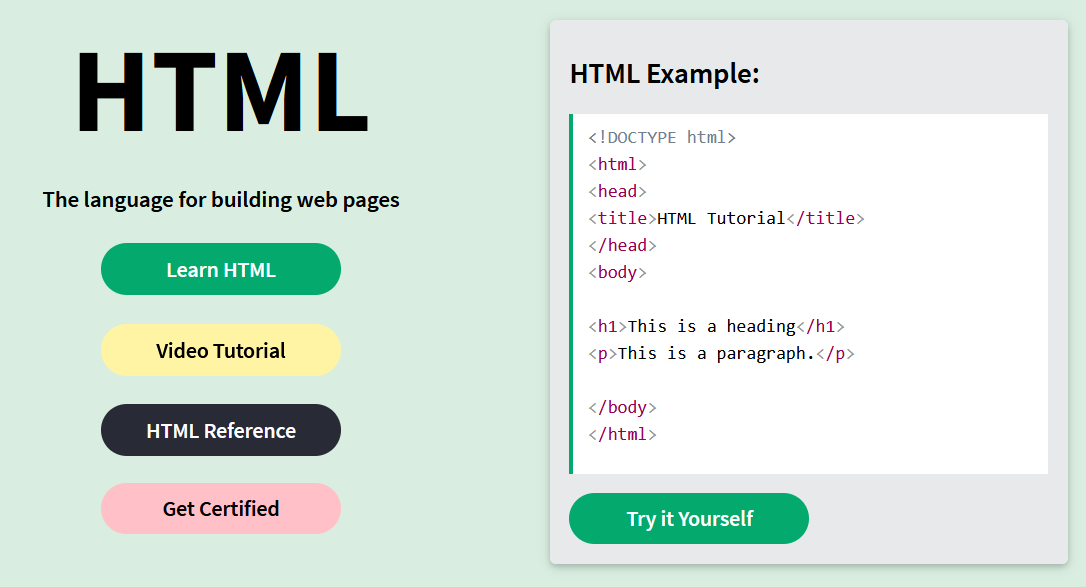The width and height of the screenshot is (1086, 587).
Task: Click the 'This is a heading' h1 line
Action: [x=716, y=327]
